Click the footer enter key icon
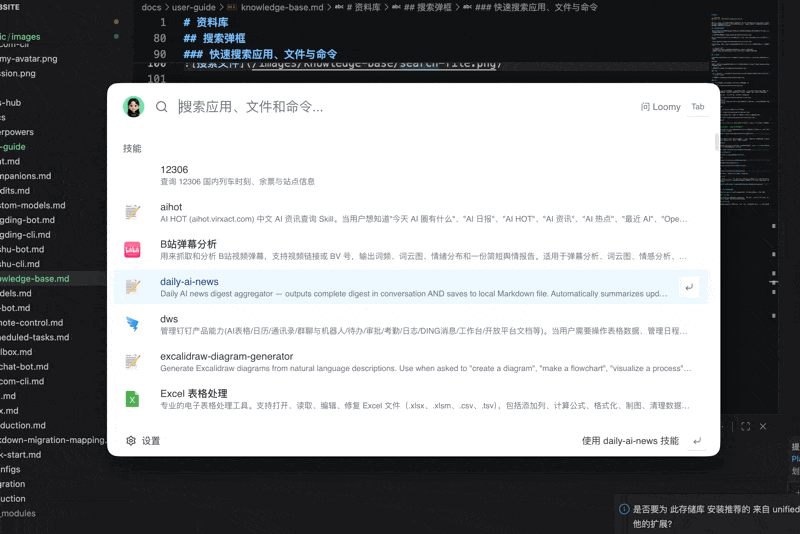Image resolution: width=800 pixels, height=534 pixels. coord(697,441)
